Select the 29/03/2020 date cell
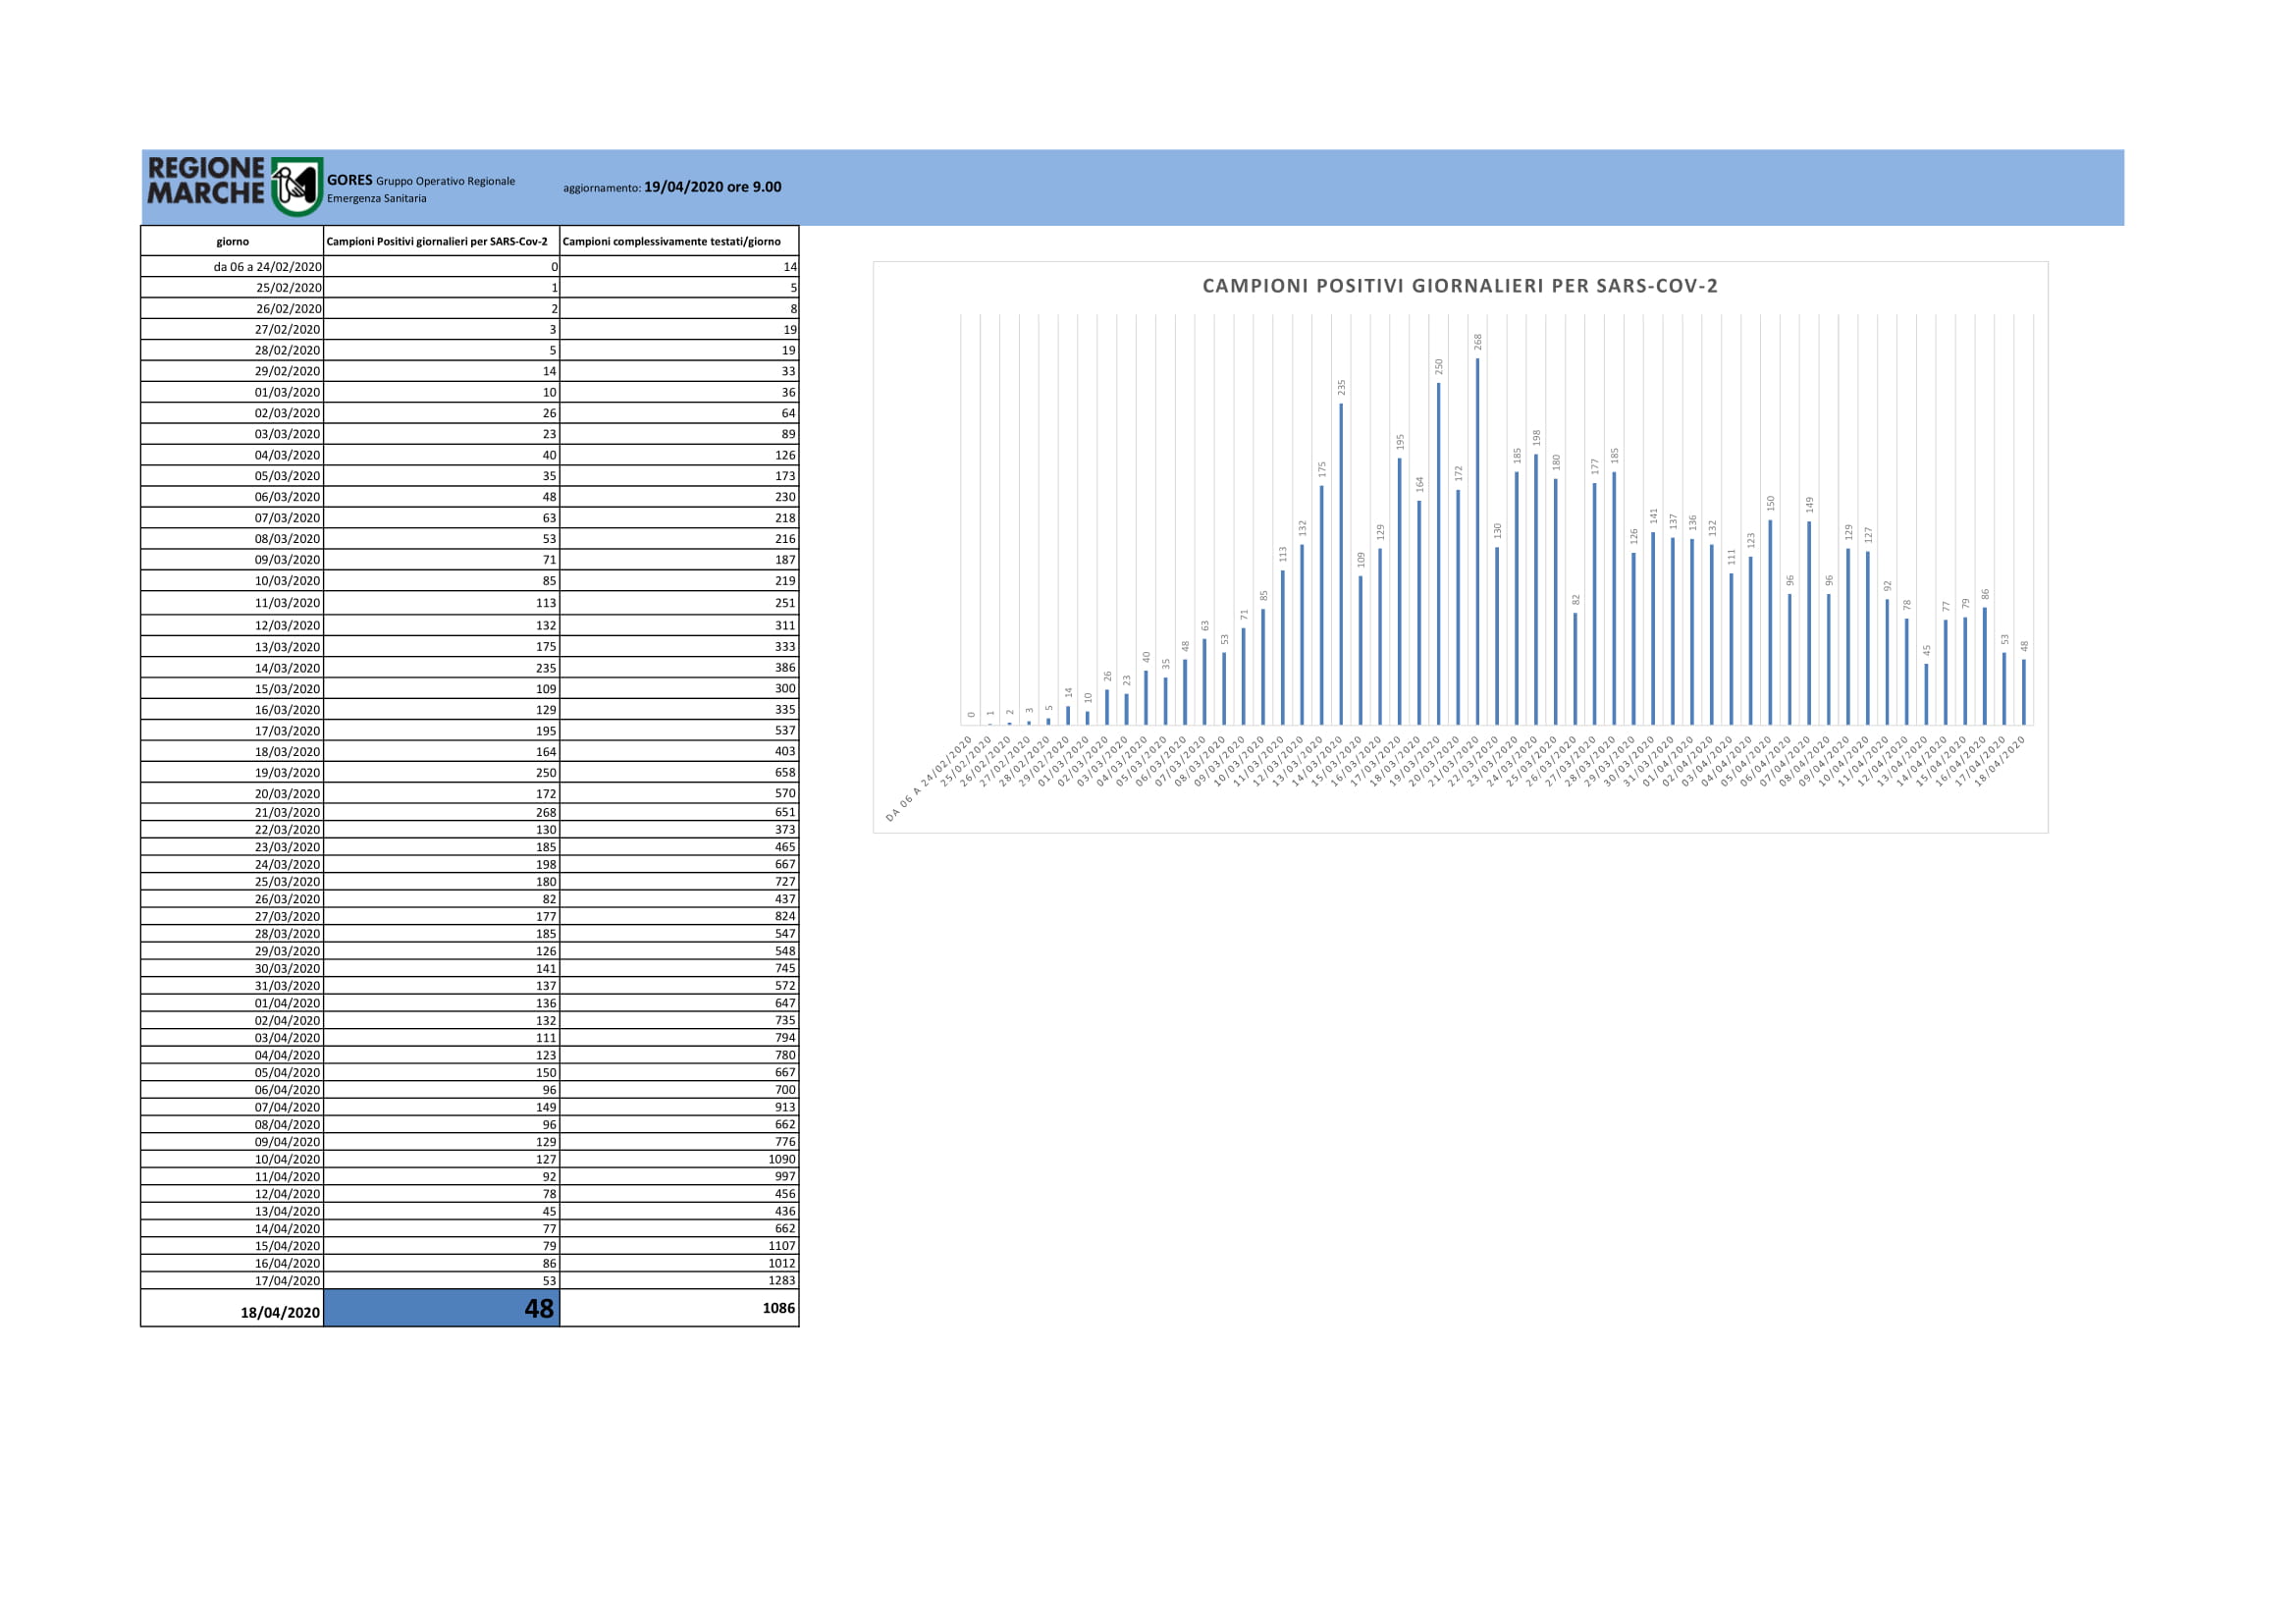Image resolution: width=2296 pixels, height=1624 pixels. tap(232, 951)
